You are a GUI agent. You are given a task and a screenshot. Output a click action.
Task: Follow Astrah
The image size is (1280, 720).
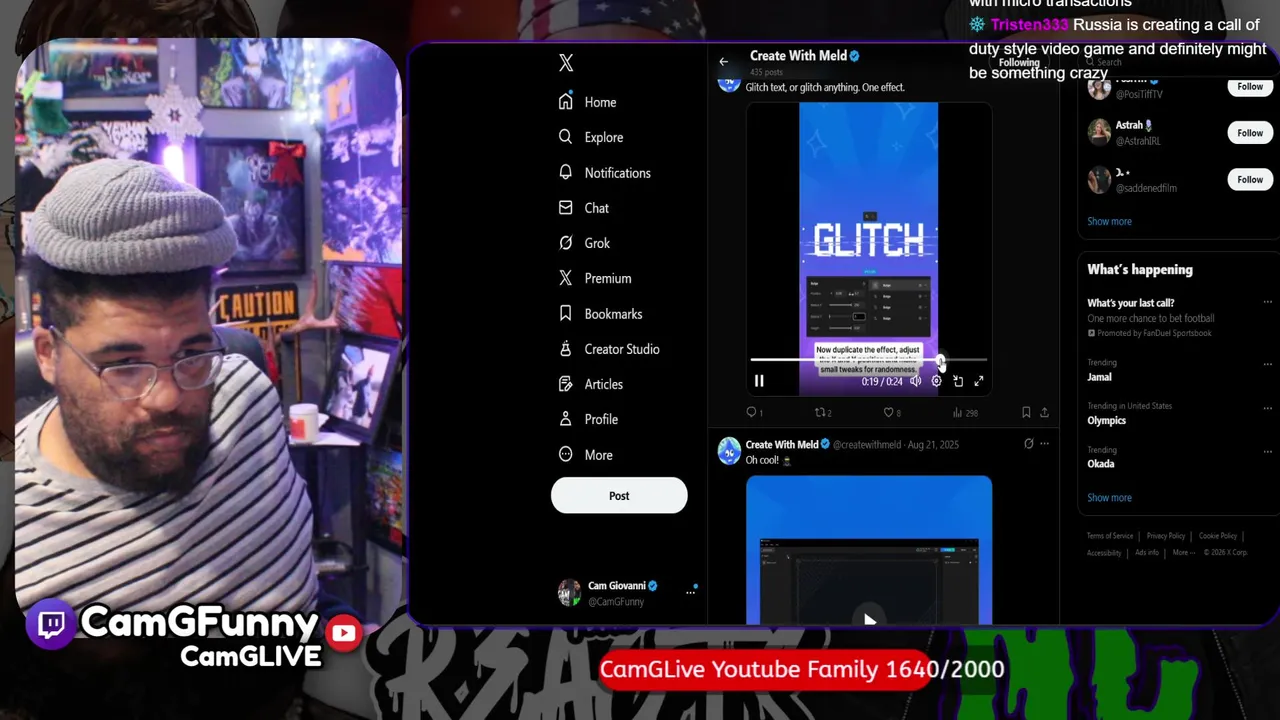[x=1250, y=133]
